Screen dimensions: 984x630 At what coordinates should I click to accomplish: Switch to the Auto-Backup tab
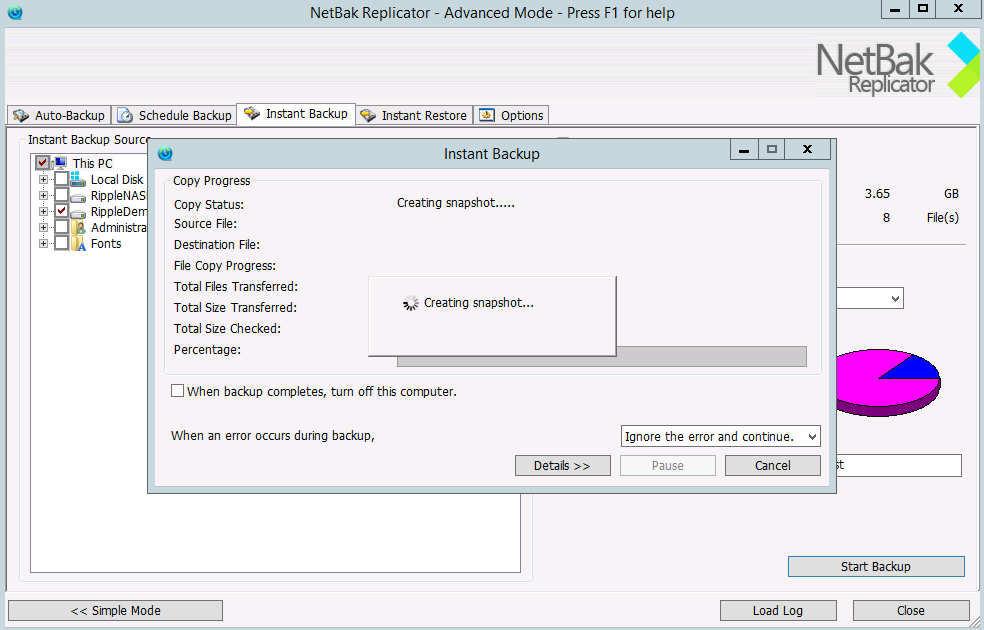[60, 115]
